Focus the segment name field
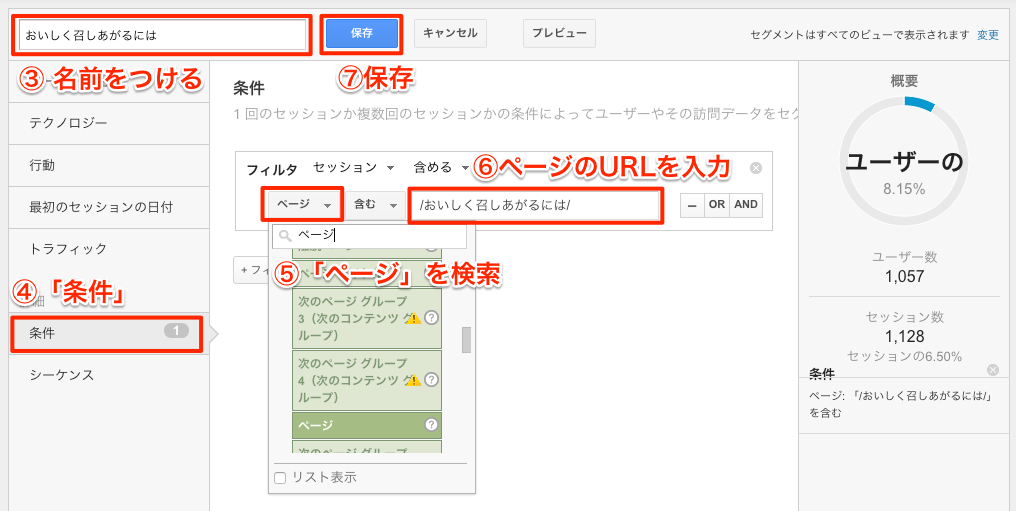Viewport: 1016px width, 511px height. 162,35
